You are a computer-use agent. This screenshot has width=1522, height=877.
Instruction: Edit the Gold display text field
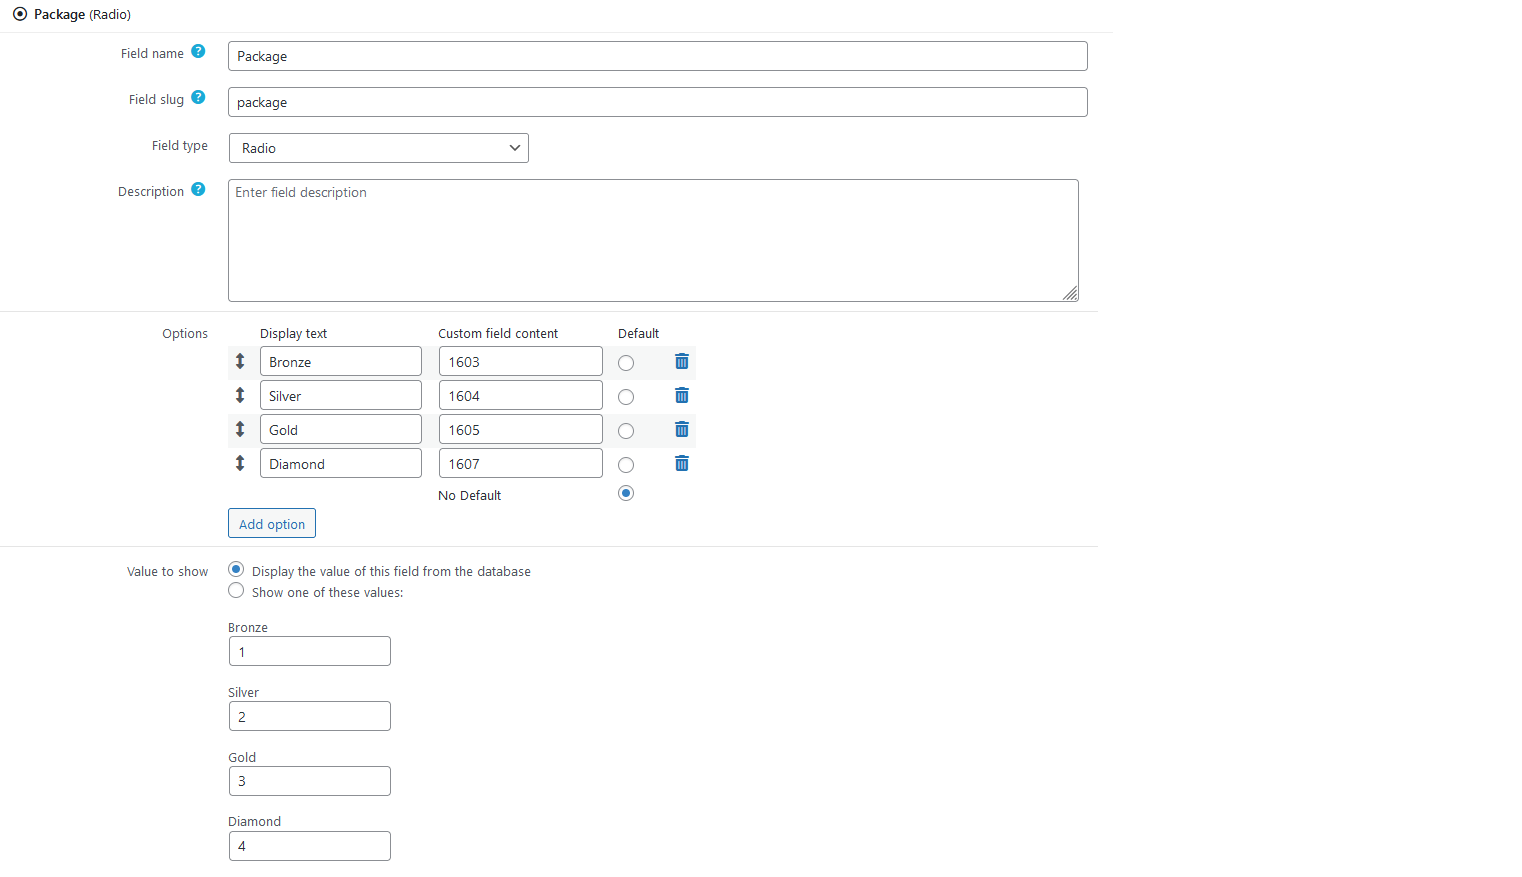341,429
